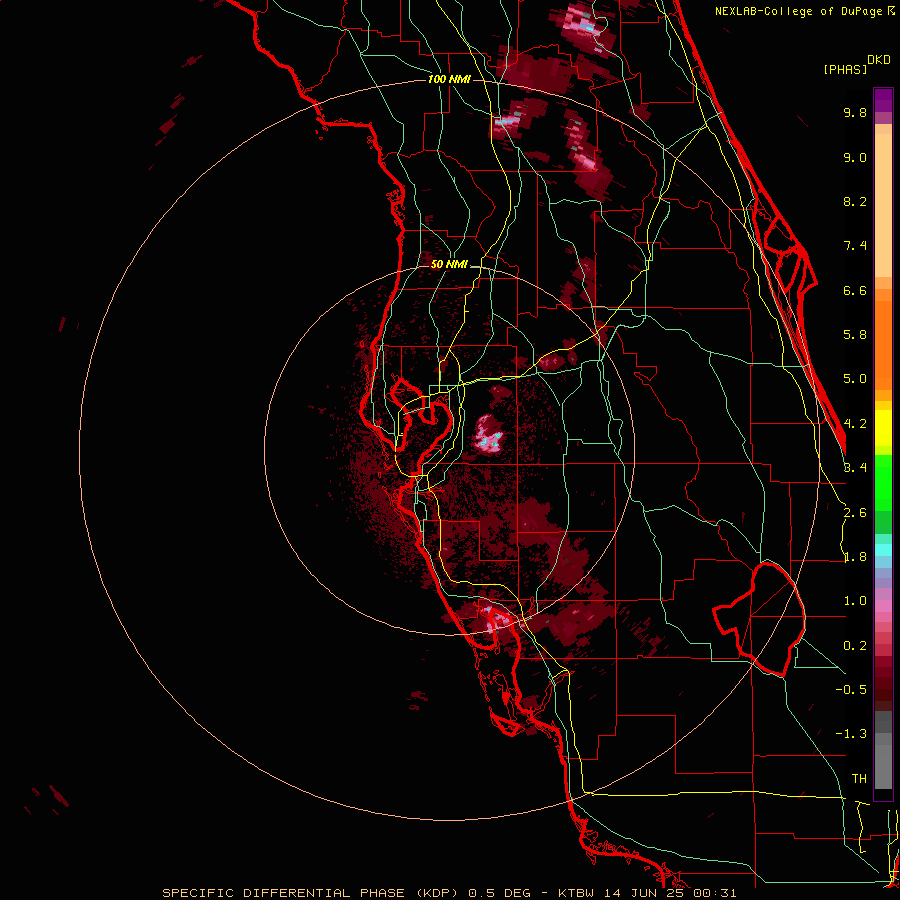Click the 4.2 value on color scale
The height and width of the screenshot is (900, 900).
(x=855, y=424)
